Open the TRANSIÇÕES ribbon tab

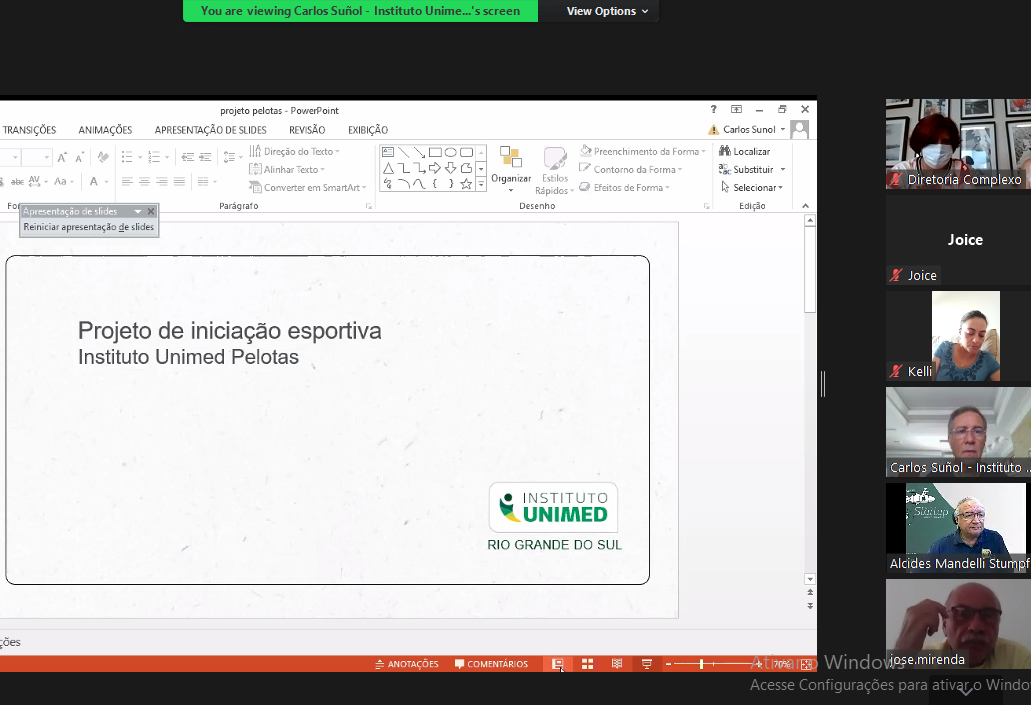point(29,130)
